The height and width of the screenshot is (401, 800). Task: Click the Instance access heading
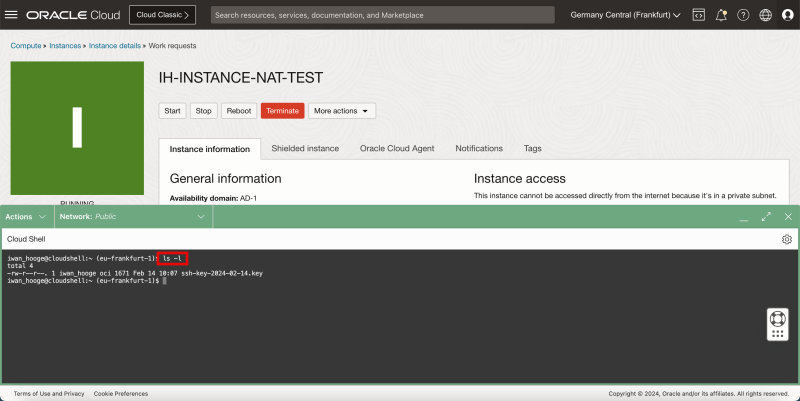tap(520, 179)
